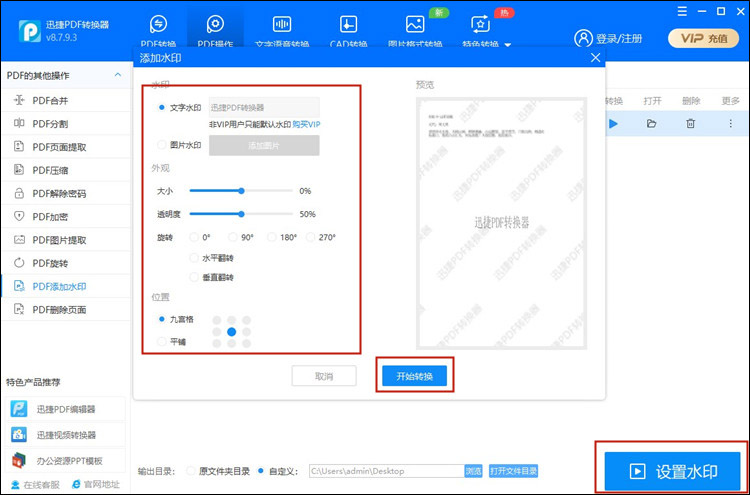Click the 浏览 browse button
The width and height of the screenshot is (750, 495).
[474, 471]
